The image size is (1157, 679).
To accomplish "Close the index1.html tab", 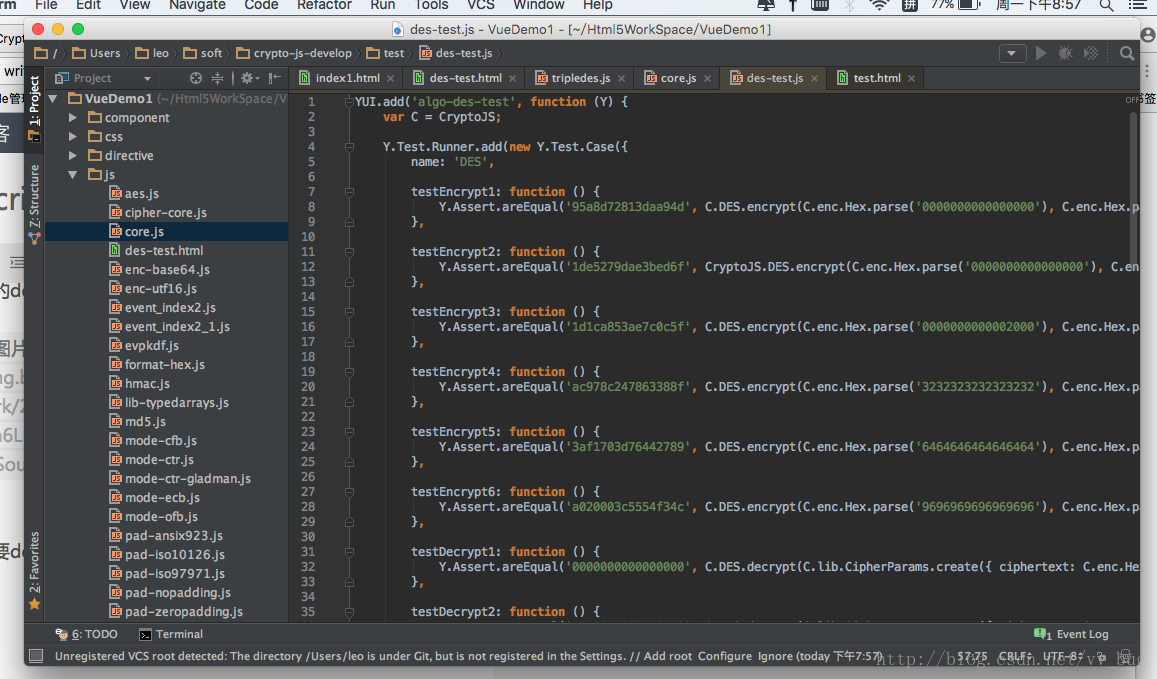I will [x=390, y=78].
